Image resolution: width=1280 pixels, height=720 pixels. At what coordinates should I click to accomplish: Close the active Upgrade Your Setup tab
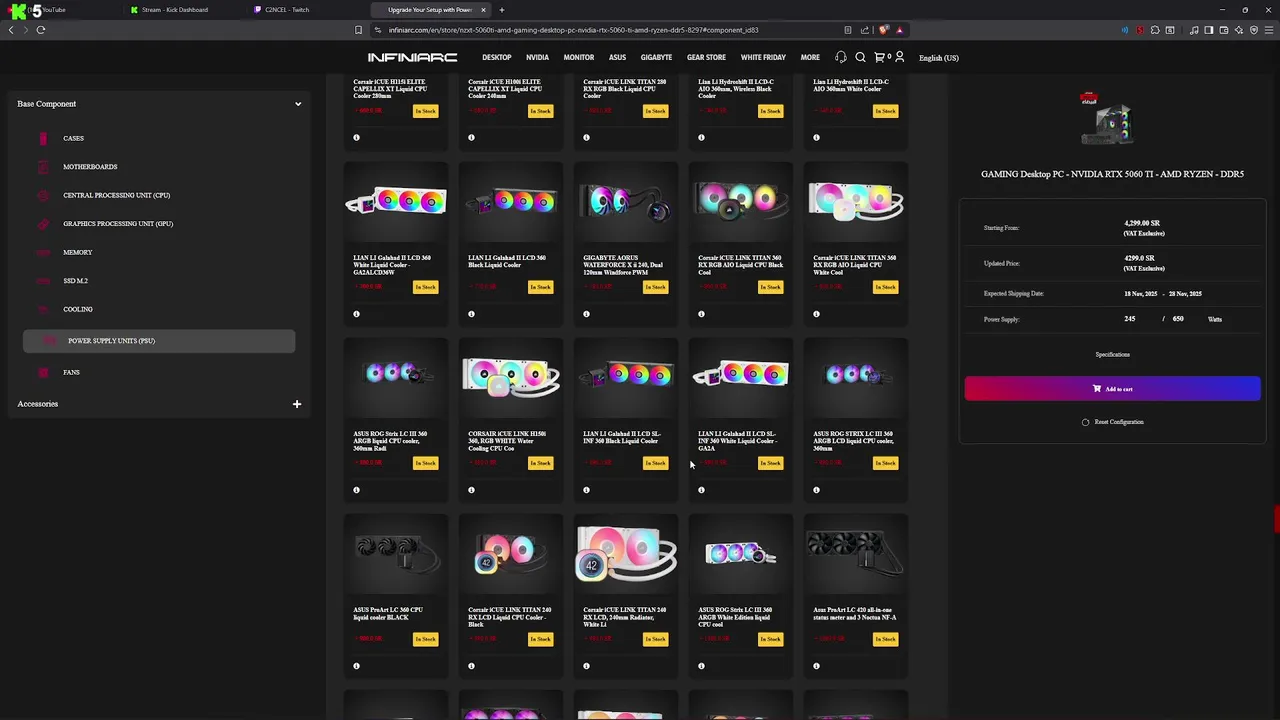click(x=483, y=10)
